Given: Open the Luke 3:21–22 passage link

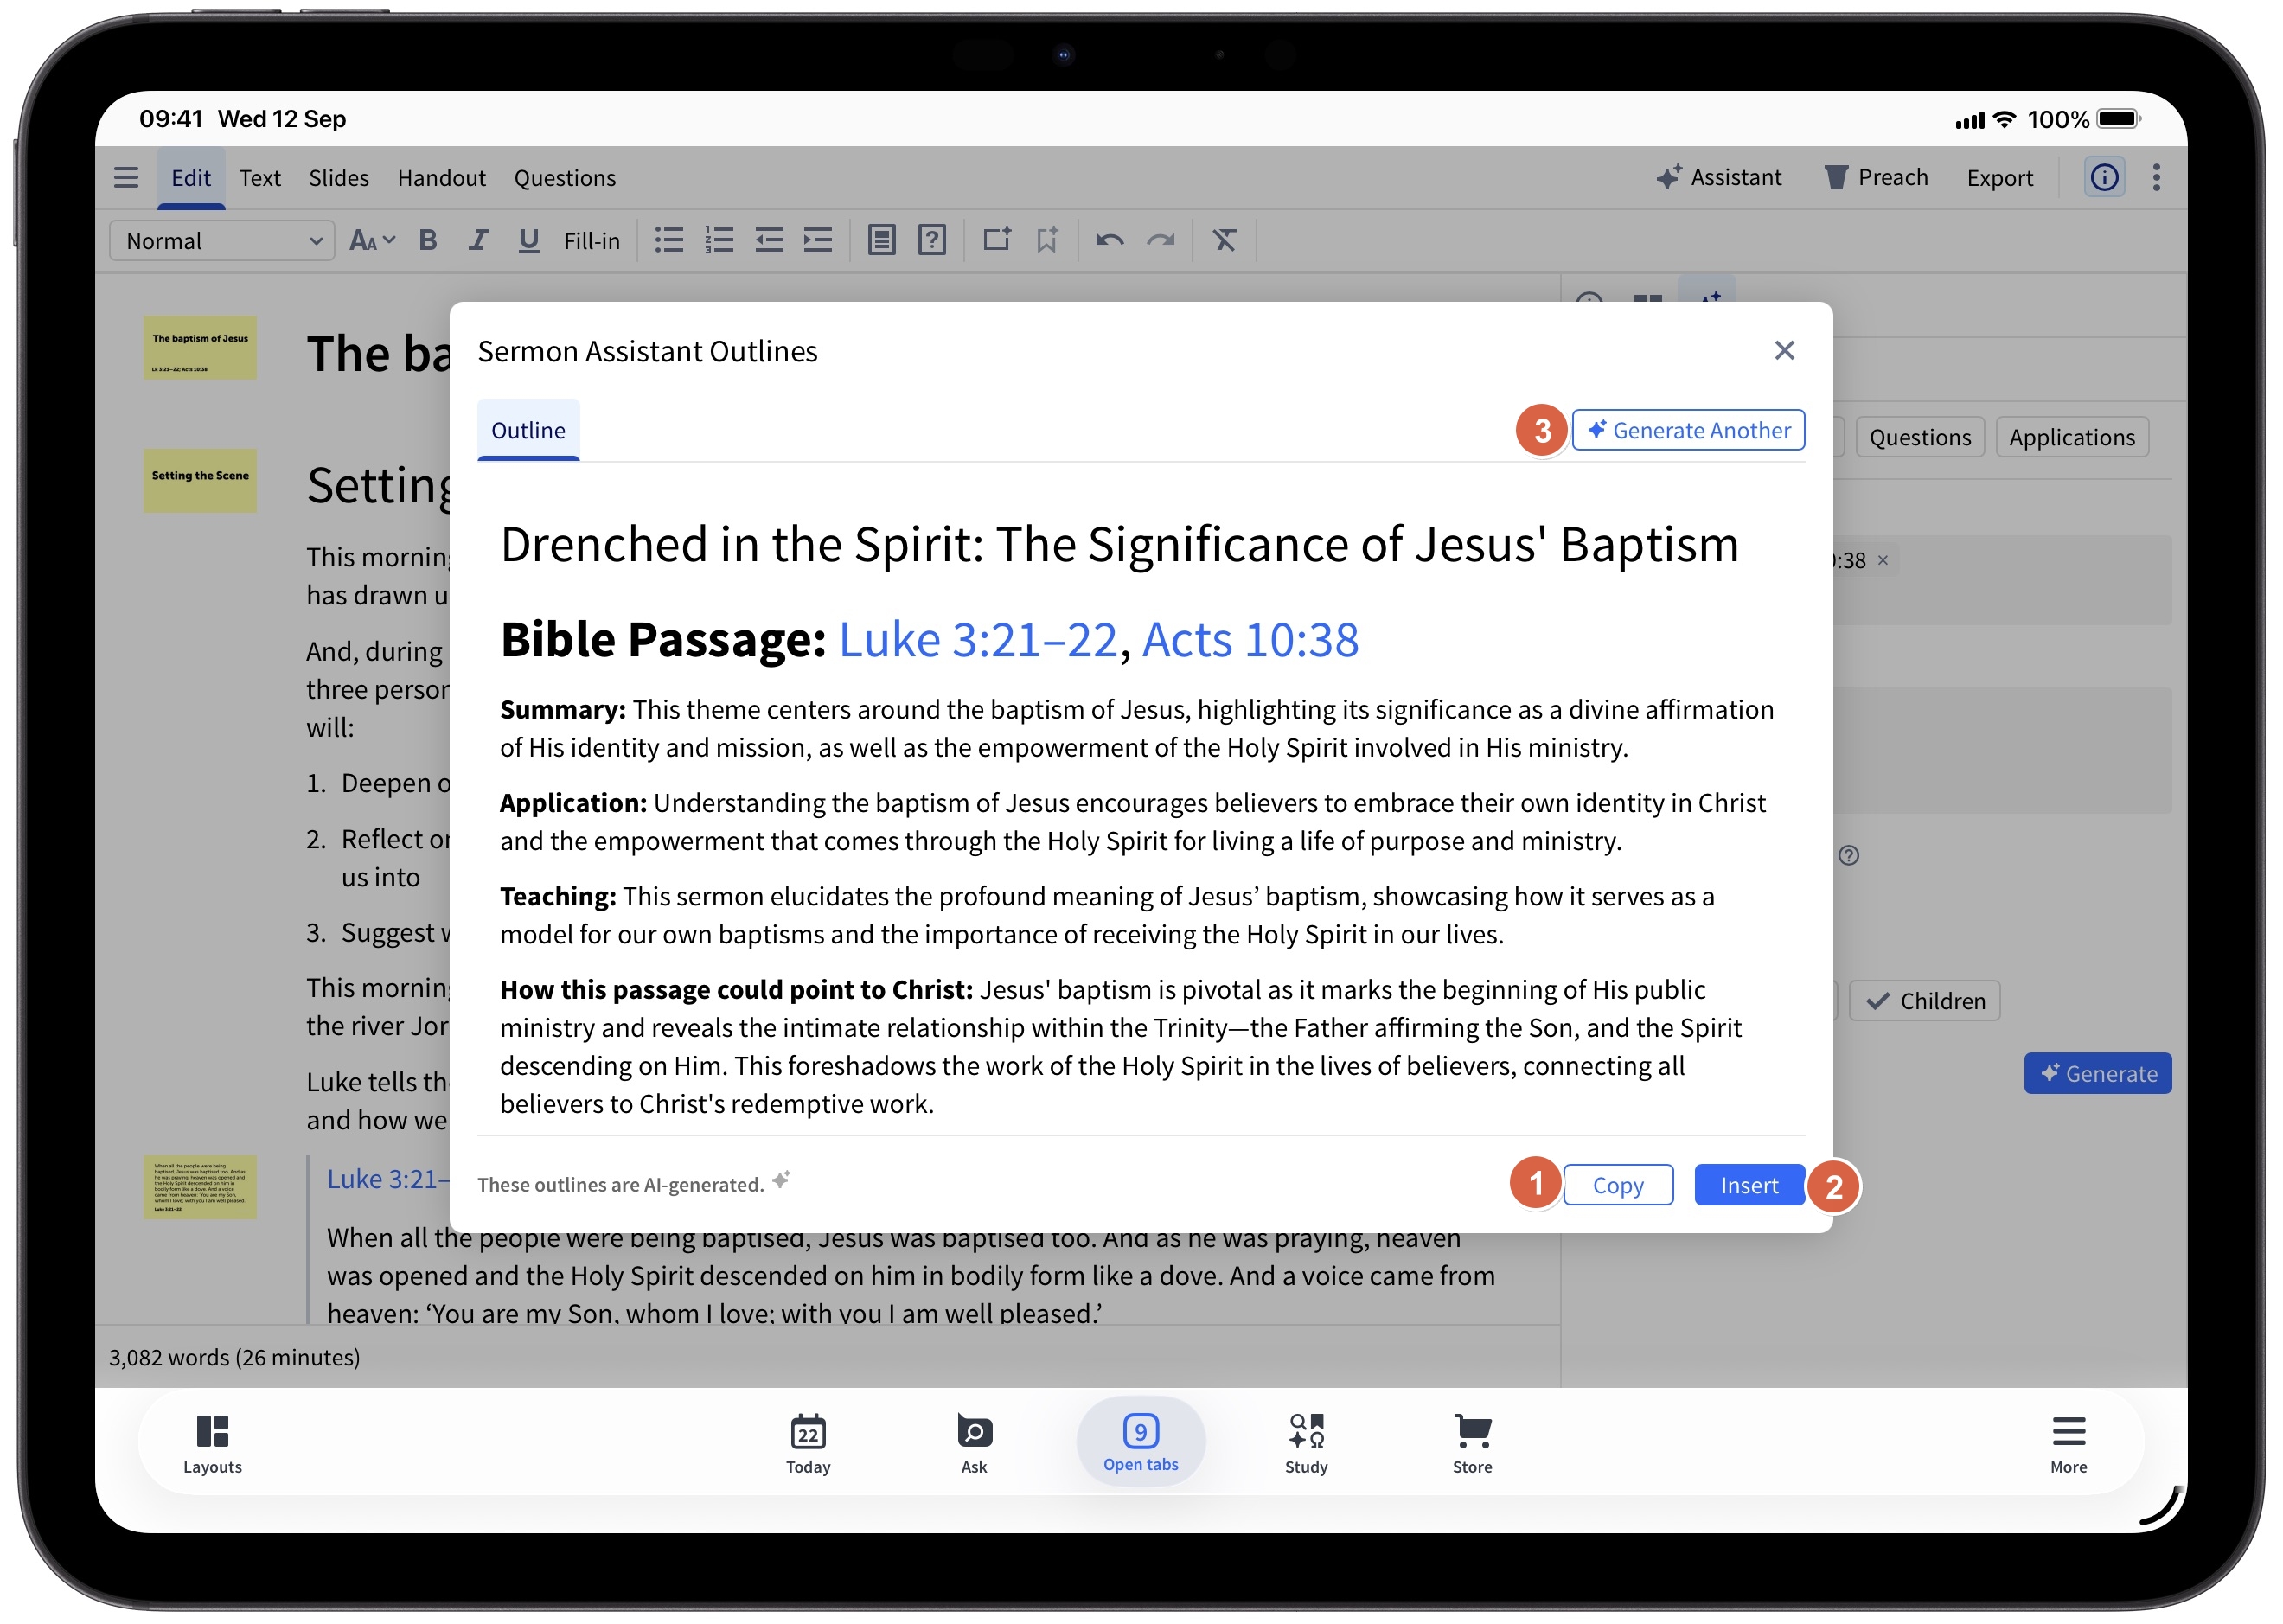Looking at the screenshot, I should tap(977, 640).
